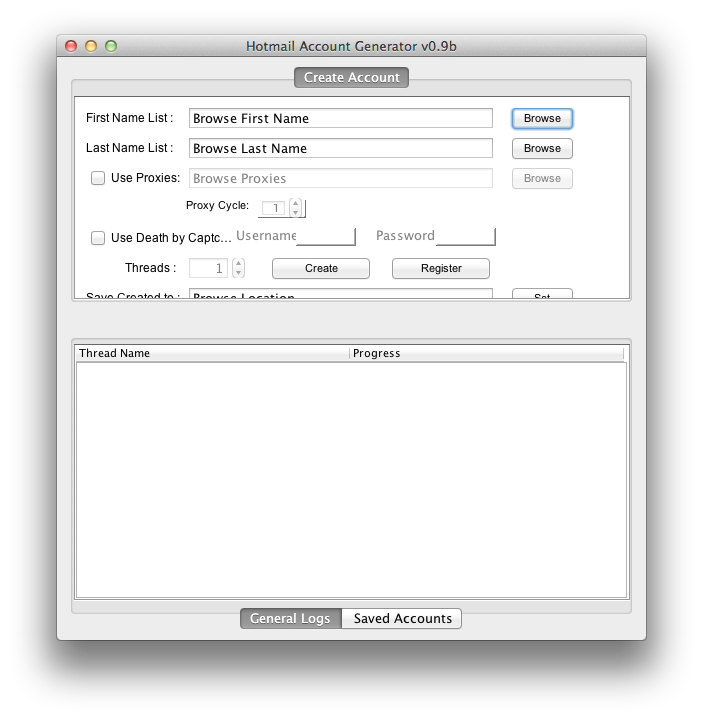Screen dimensions: 703x719
Task: Close the Hotmail Account Generator window
Action: click(71, 46)
